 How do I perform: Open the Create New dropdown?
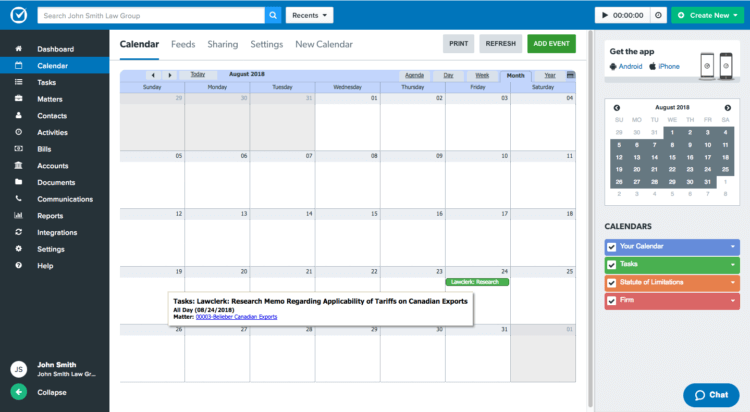[x=709, y=15]
